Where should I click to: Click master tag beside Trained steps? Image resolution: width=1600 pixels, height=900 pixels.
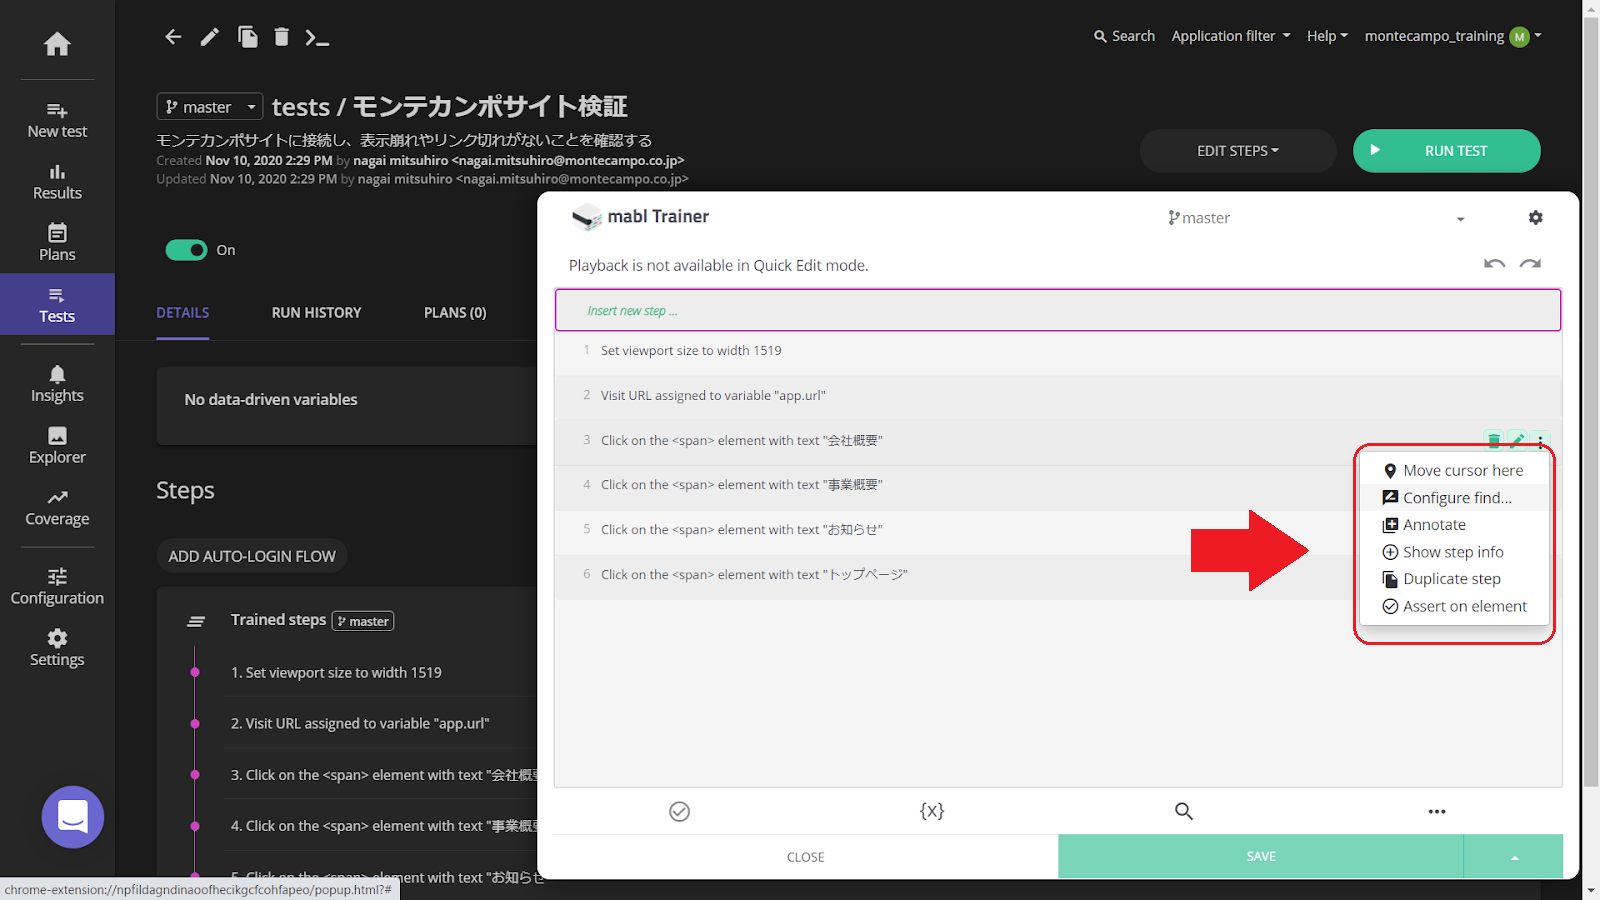point(363,621)
